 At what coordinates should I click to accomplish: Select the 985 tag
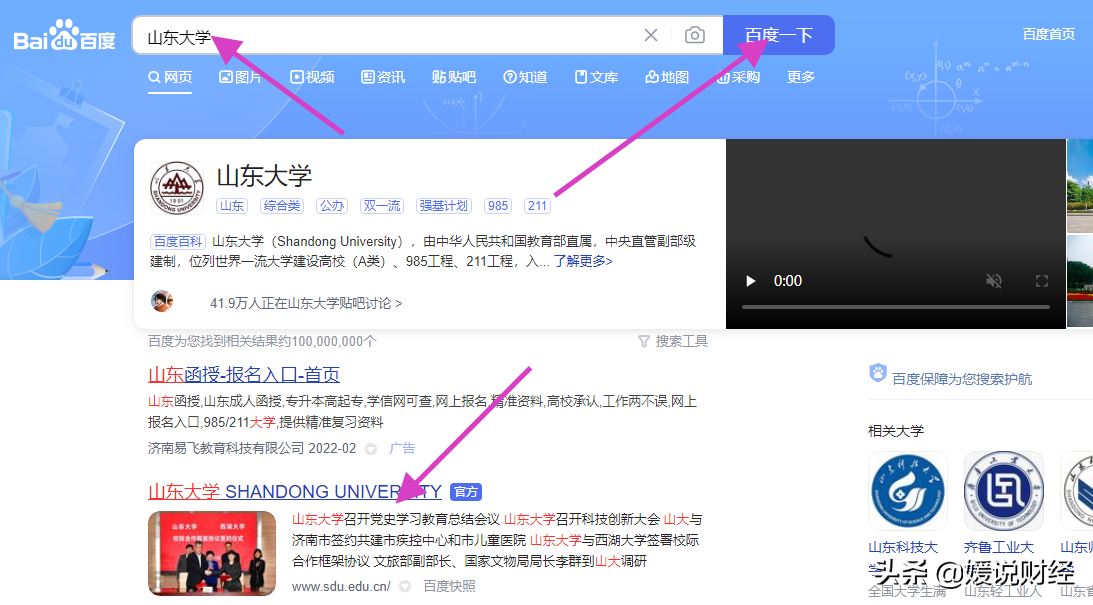click(x=498, y=206)
